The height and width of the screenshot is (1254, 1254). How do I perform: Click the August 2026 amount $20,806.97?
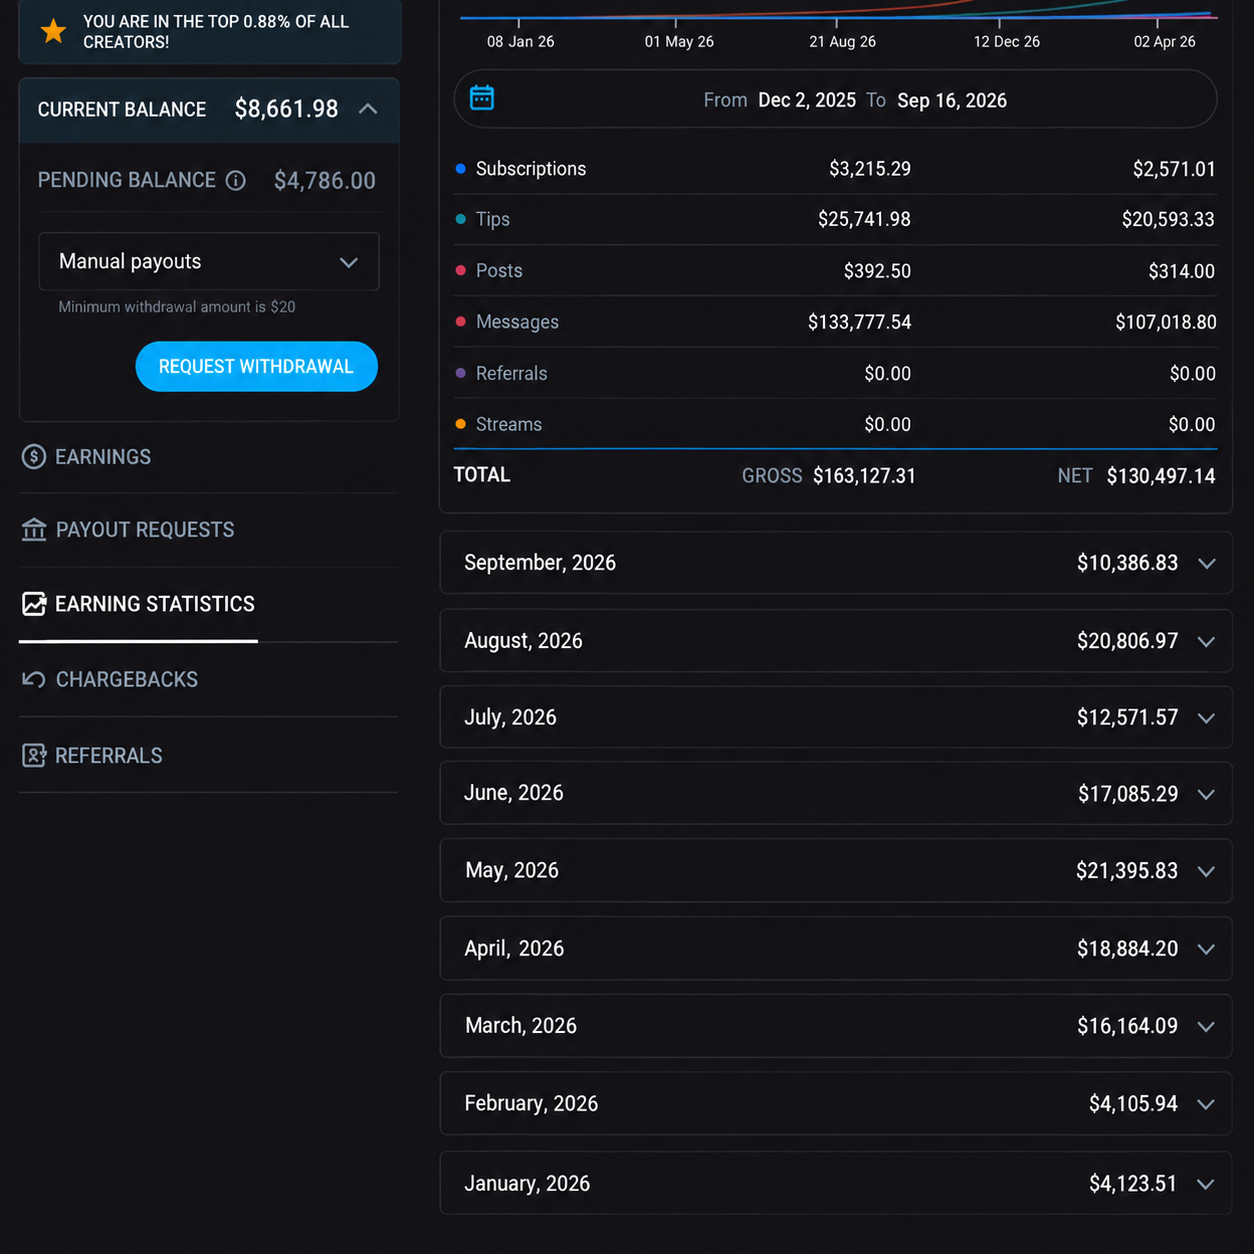point(1127,641)
